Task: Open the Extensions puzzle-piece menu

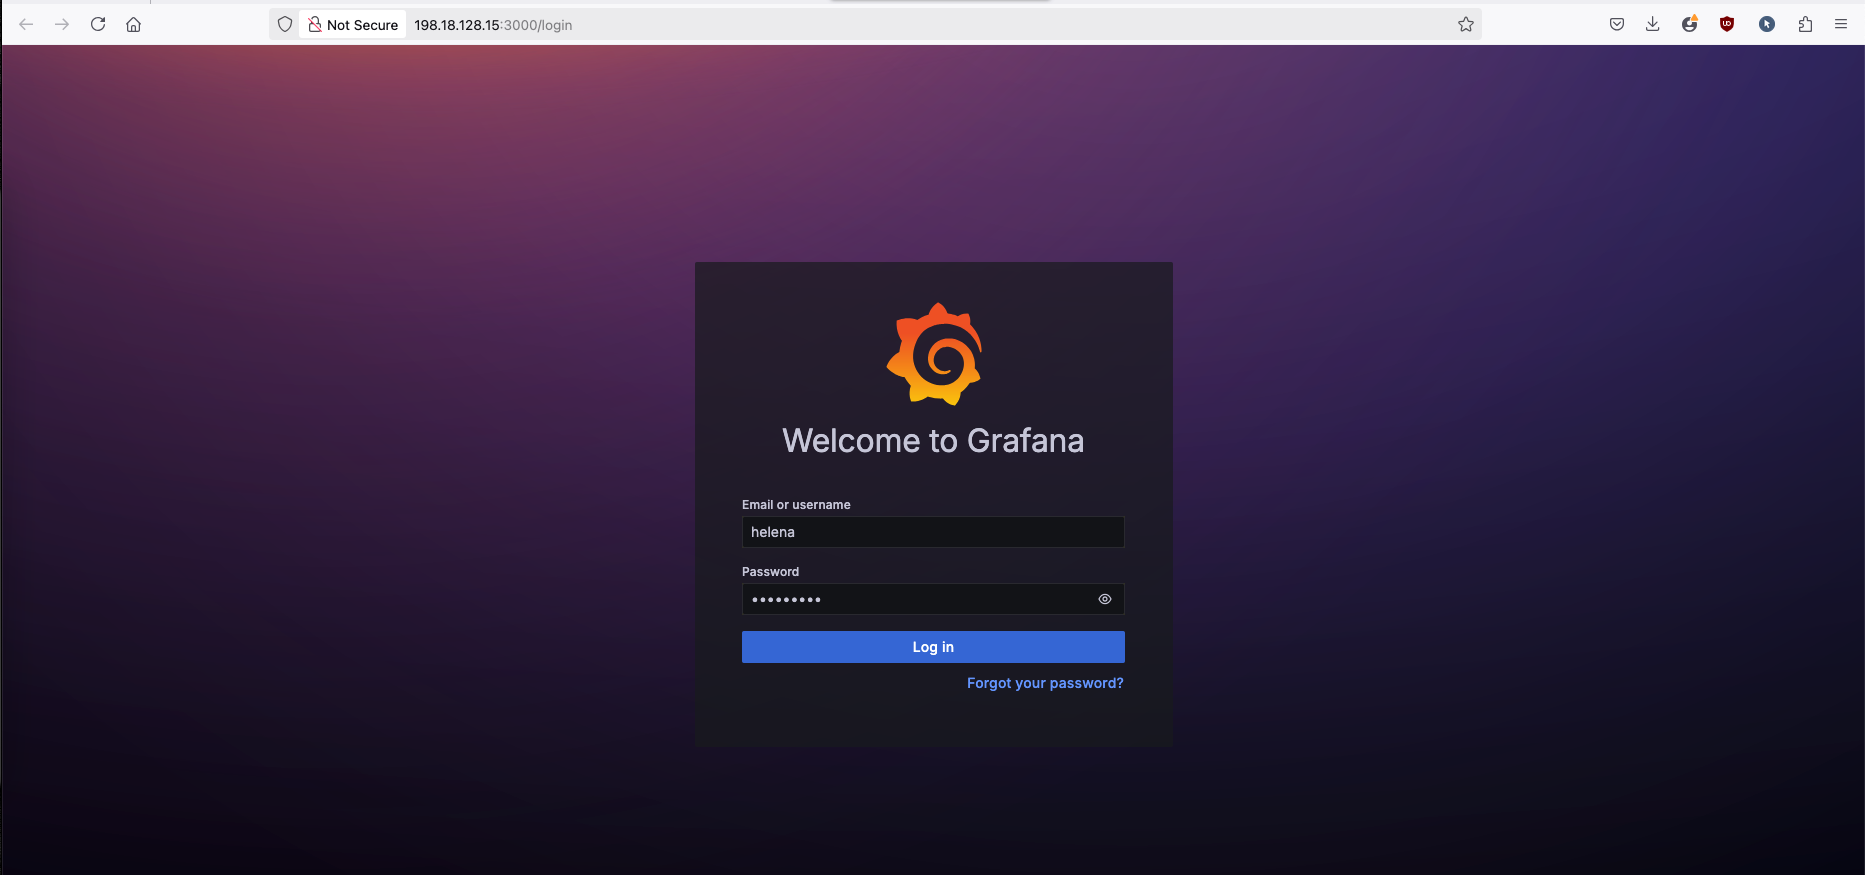Action: pyautogui.click(x=1804, y=24)
